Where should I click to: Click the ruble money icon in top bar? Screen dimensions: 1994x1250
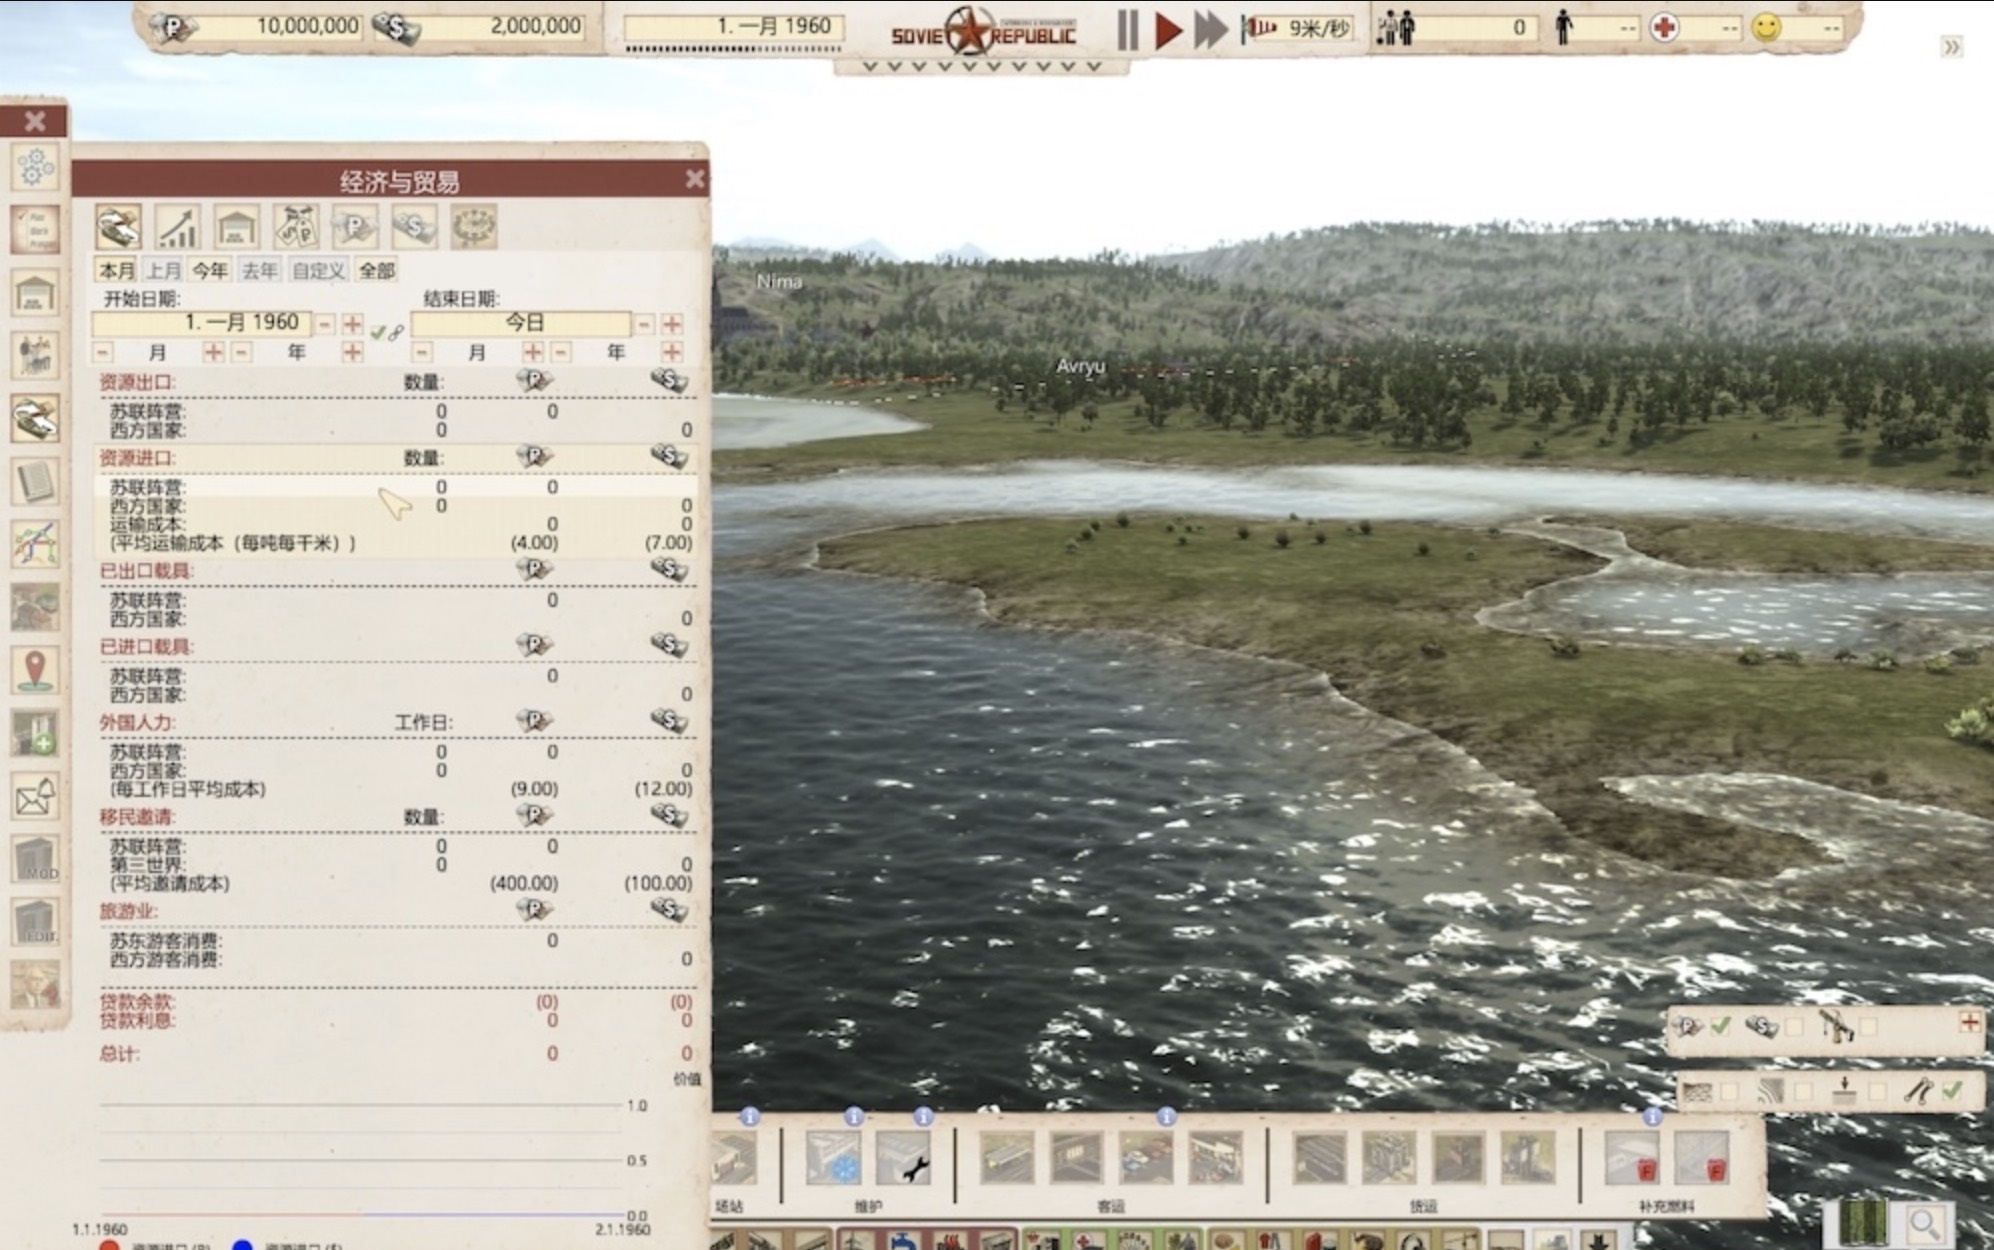tap(174, 27)
